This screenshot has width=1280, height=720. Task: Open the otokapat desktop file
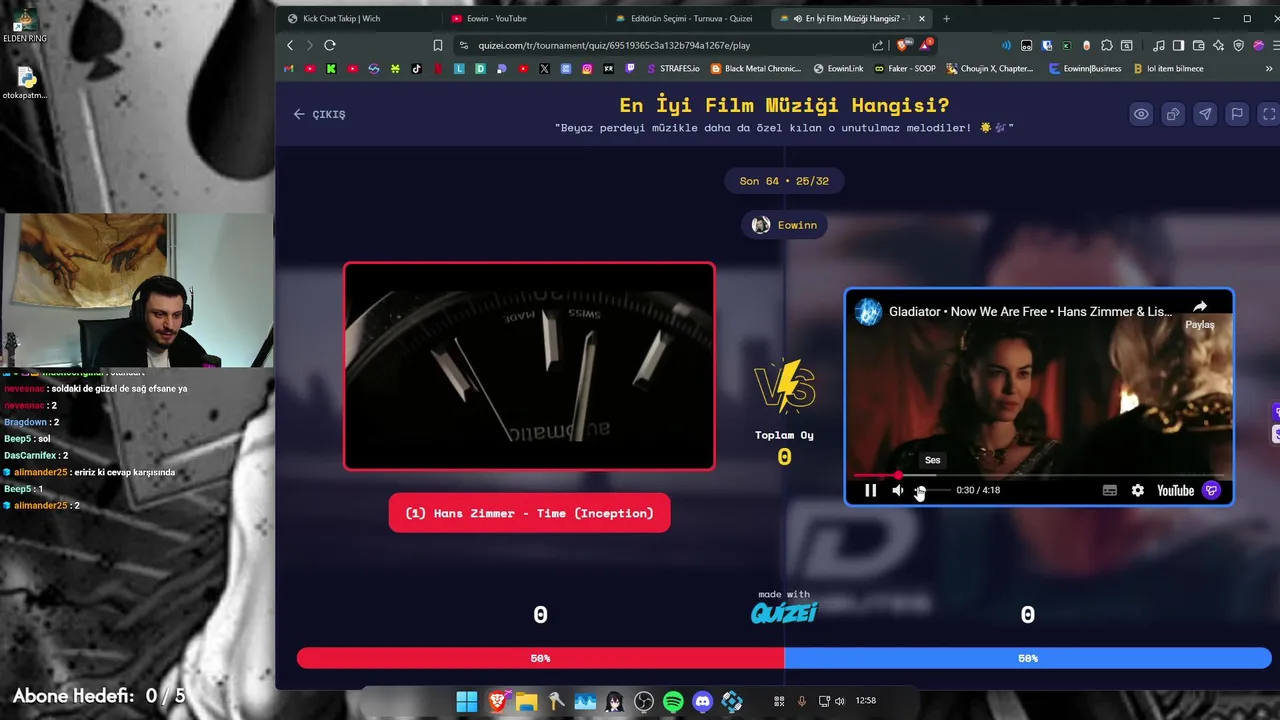[x=25, y=84]
